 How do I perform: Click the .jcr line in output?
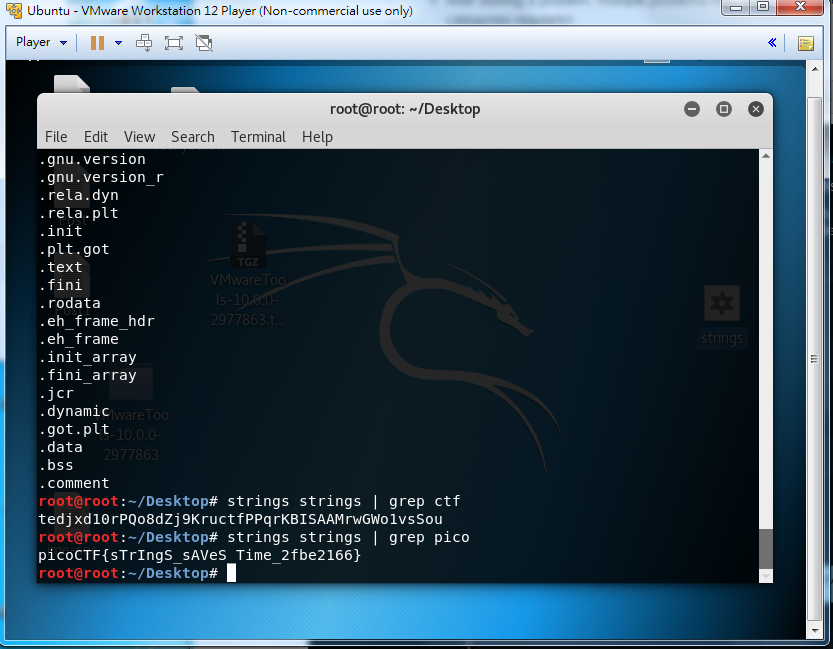(x=56, y=394)
